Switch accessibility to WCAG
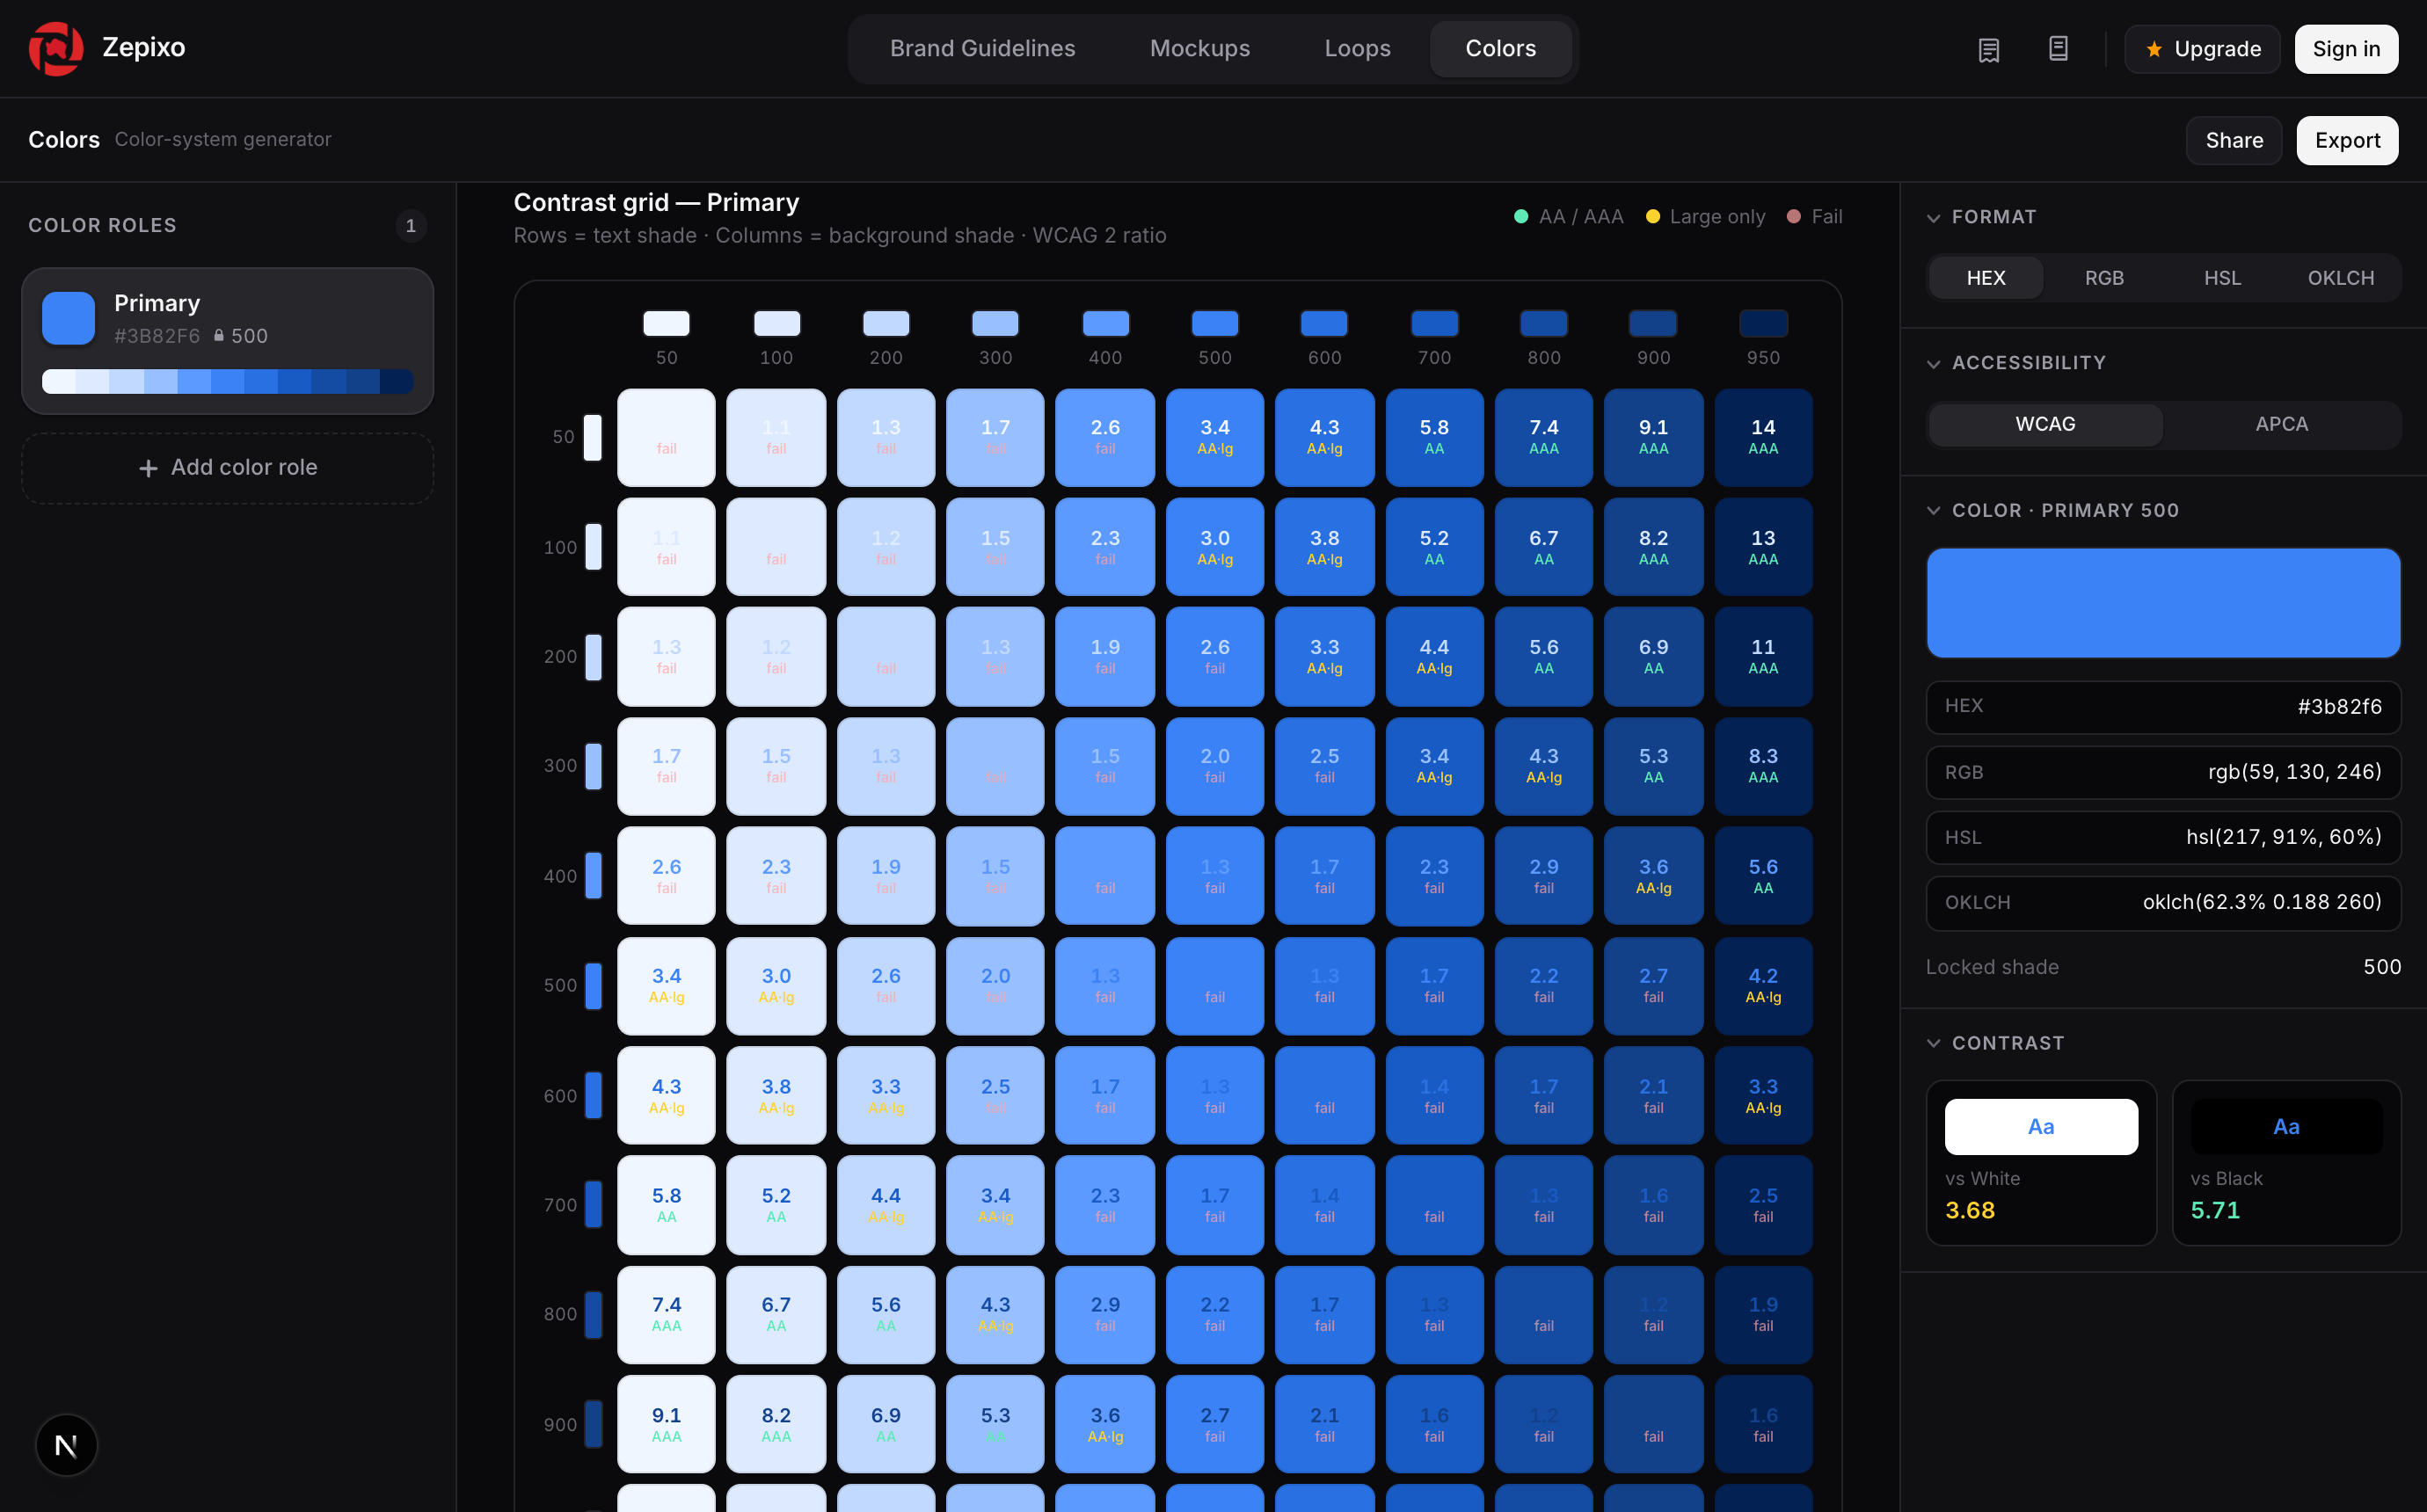Screen dimensions: 2427x1512 click(x=2045, y=424)
